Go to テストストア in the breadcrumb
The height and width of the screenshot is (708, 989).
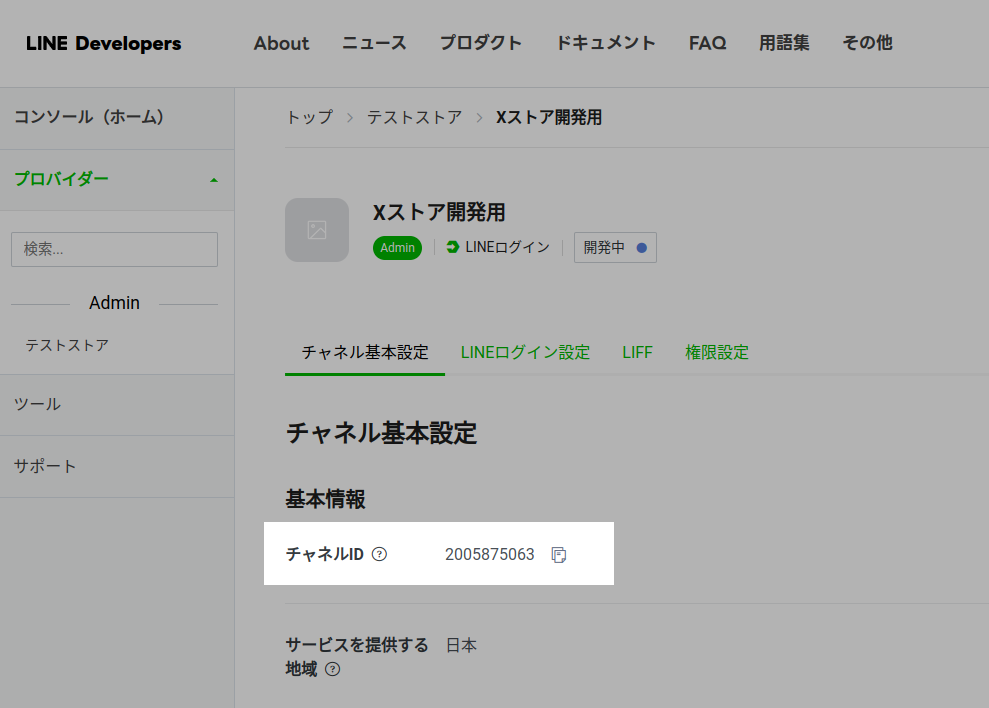coord(414,117)
